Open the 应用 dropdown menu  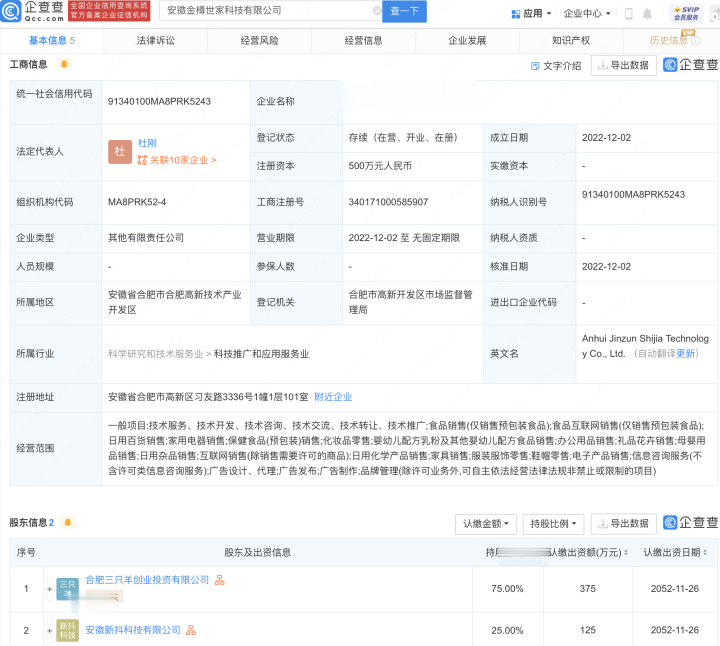pyautogui.click(x=531, y=13)
